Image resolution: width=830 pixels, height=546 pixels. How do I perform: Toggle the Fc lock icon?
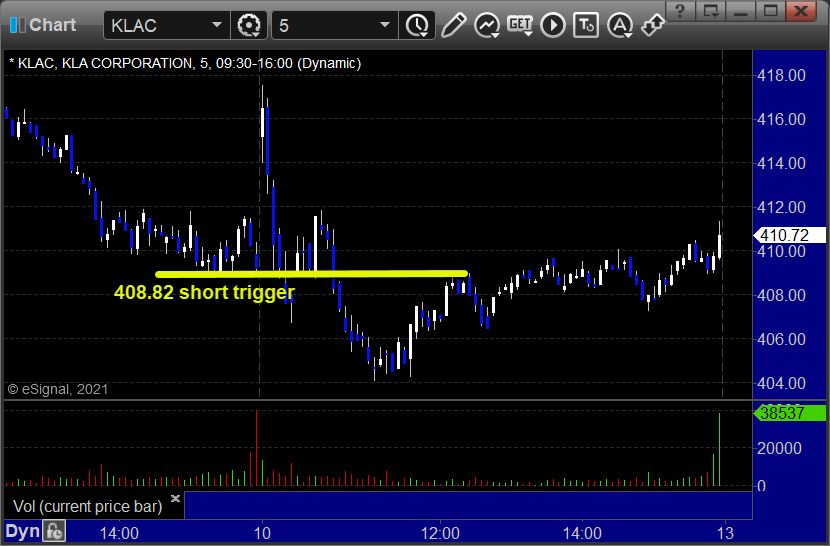click(x=54, y=531)
